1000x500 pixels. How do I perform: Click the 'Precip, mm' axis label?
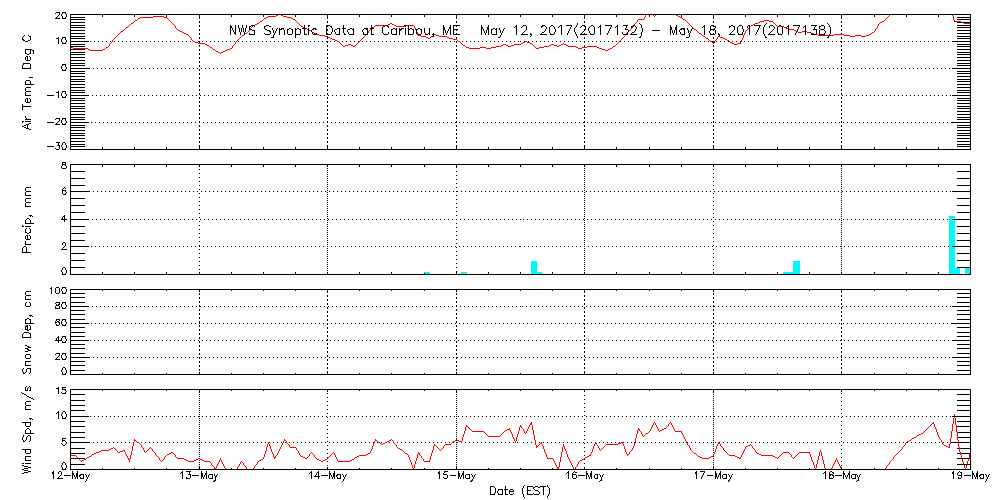(28, 218)
